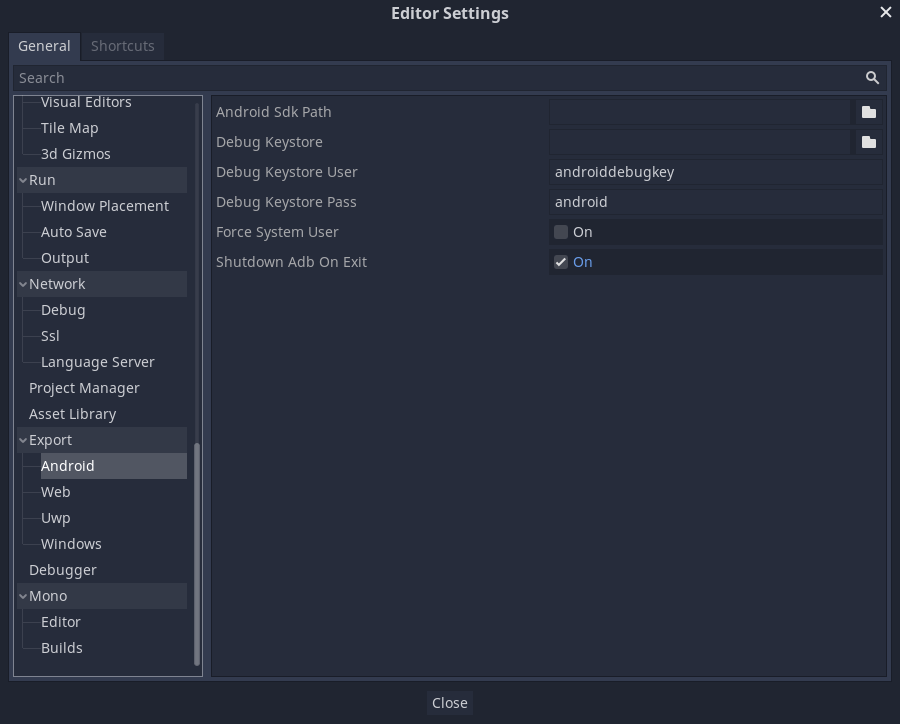Select the Uwp export settings
The height and width of the screenshot is (724, 900).
tap(55, 517)
